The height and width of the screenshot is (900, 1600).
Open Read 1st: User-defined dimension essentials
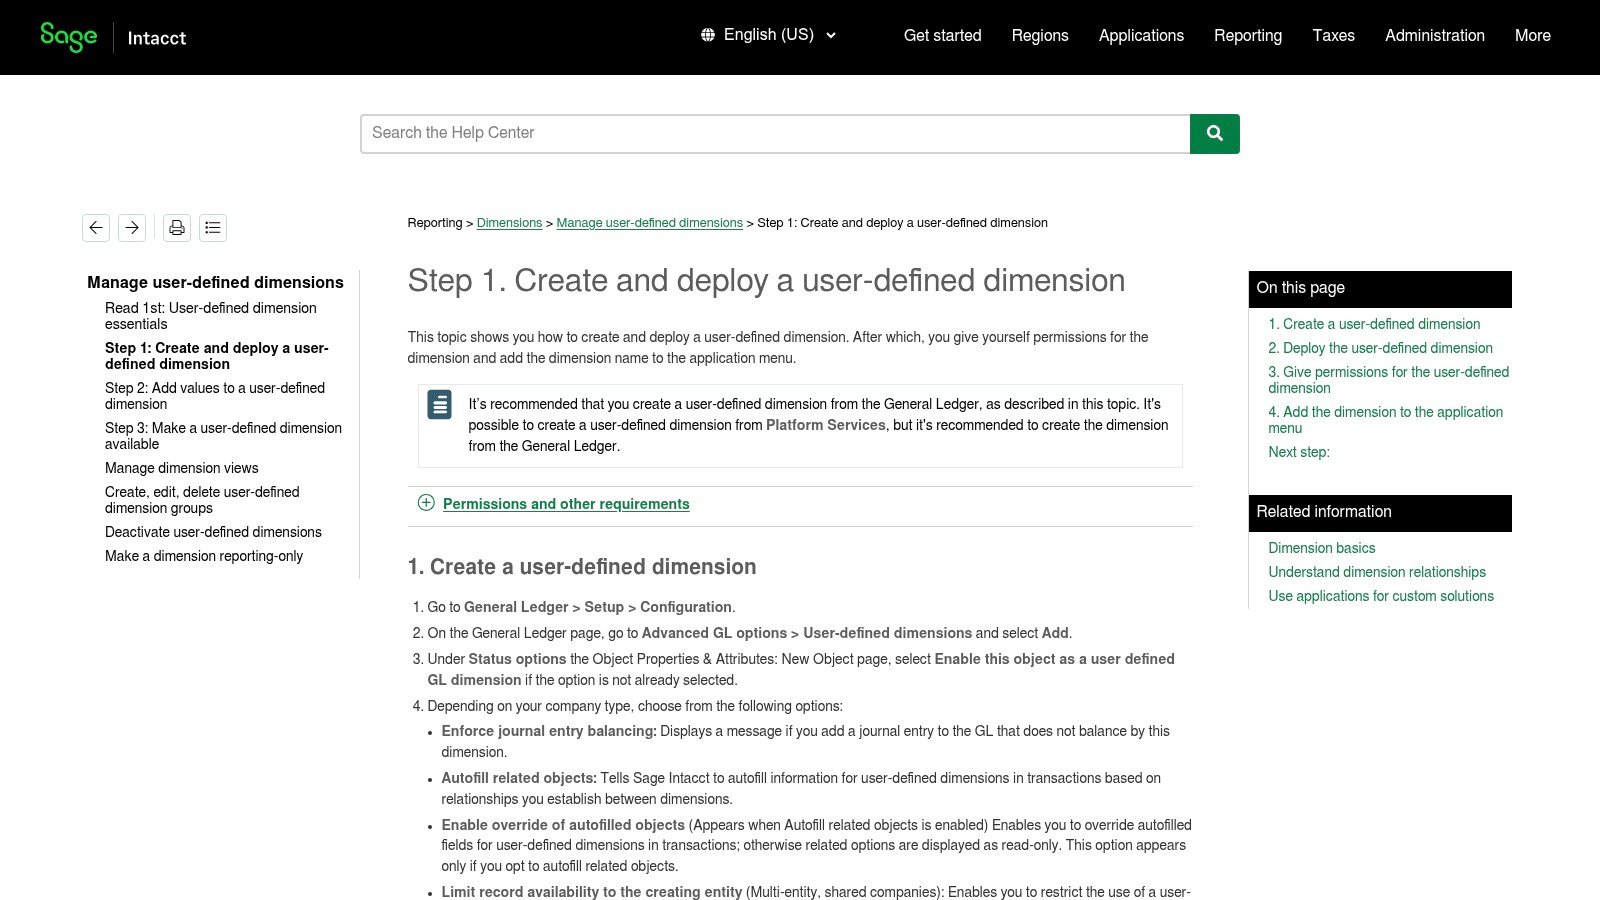(211, 316)
